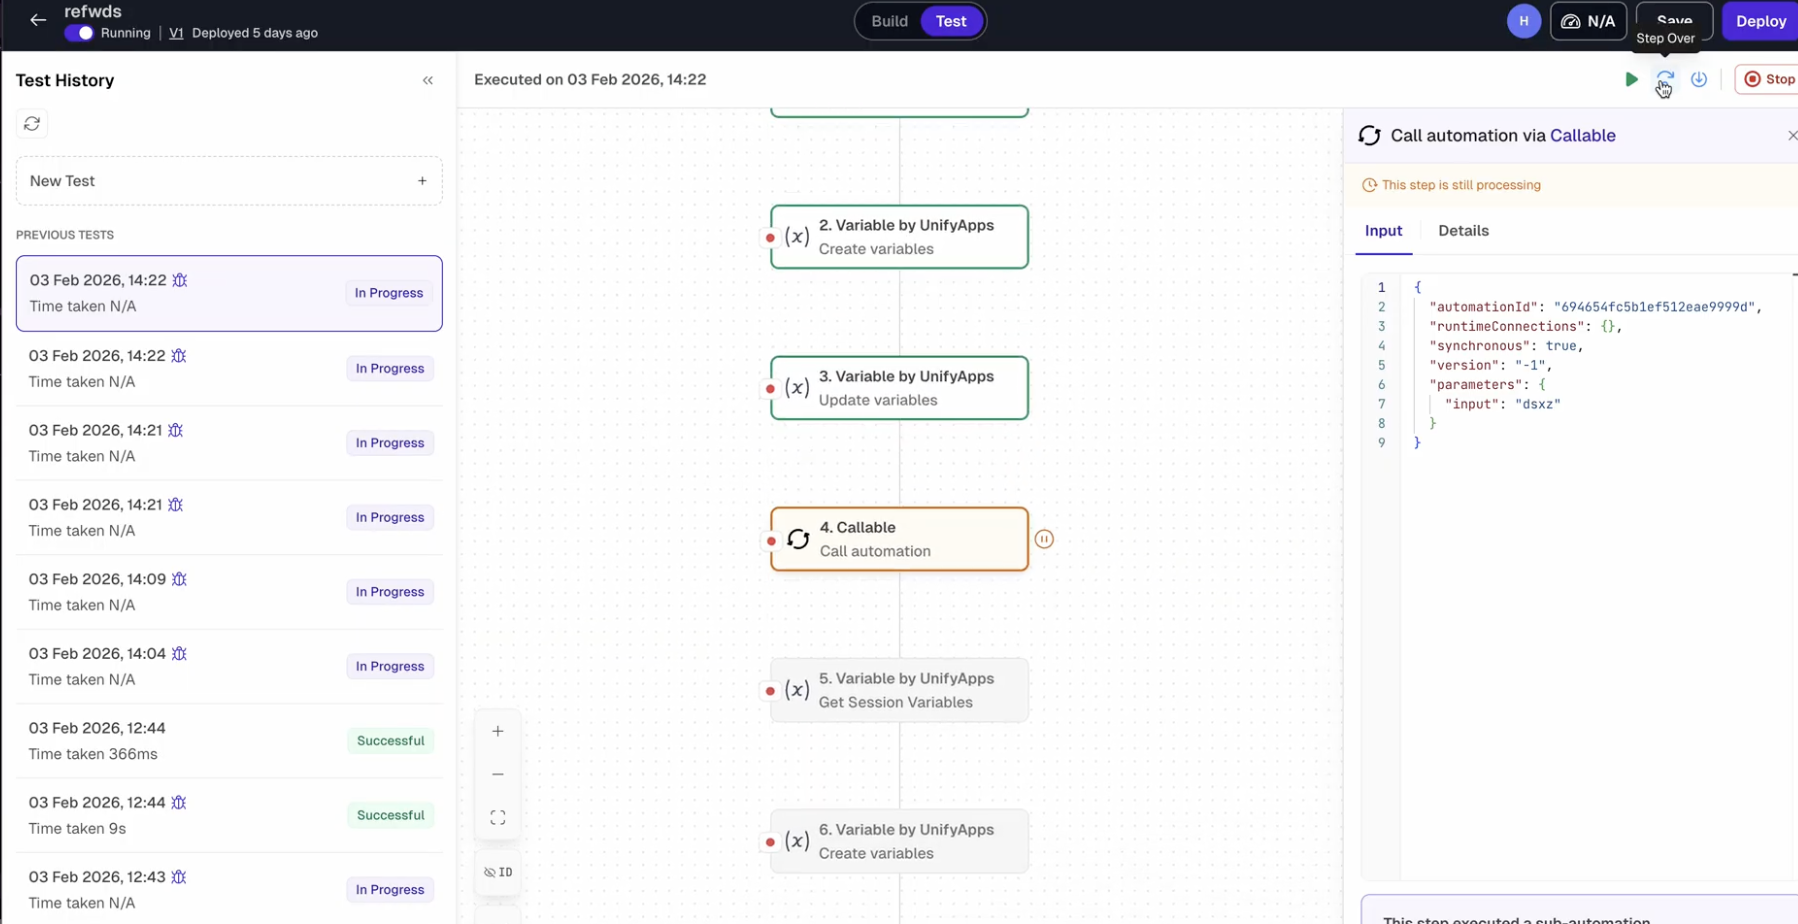Open the test that took 366ms

pos(229,741)
